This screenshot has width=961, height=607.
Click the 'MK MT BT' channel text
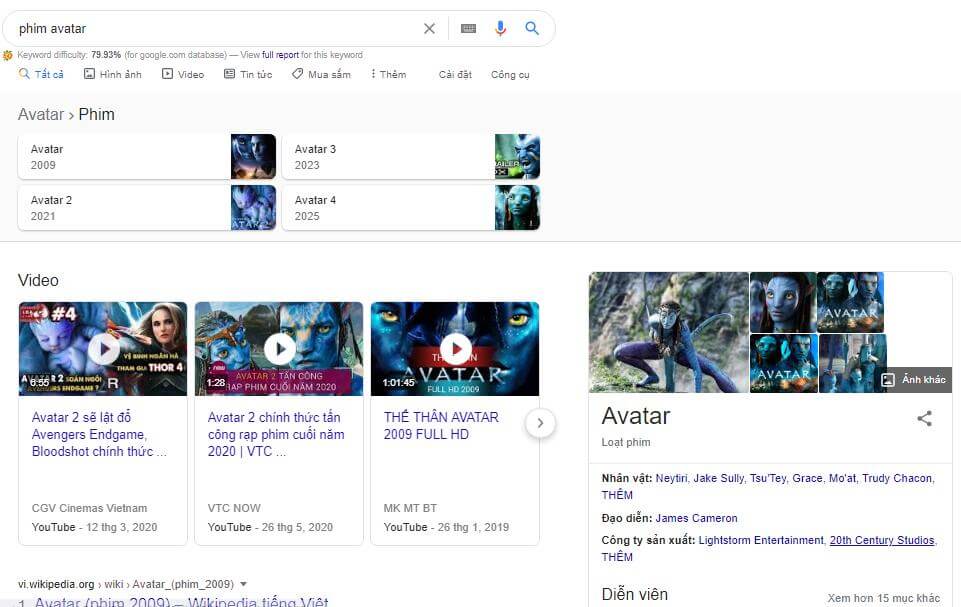coord(410,508)
